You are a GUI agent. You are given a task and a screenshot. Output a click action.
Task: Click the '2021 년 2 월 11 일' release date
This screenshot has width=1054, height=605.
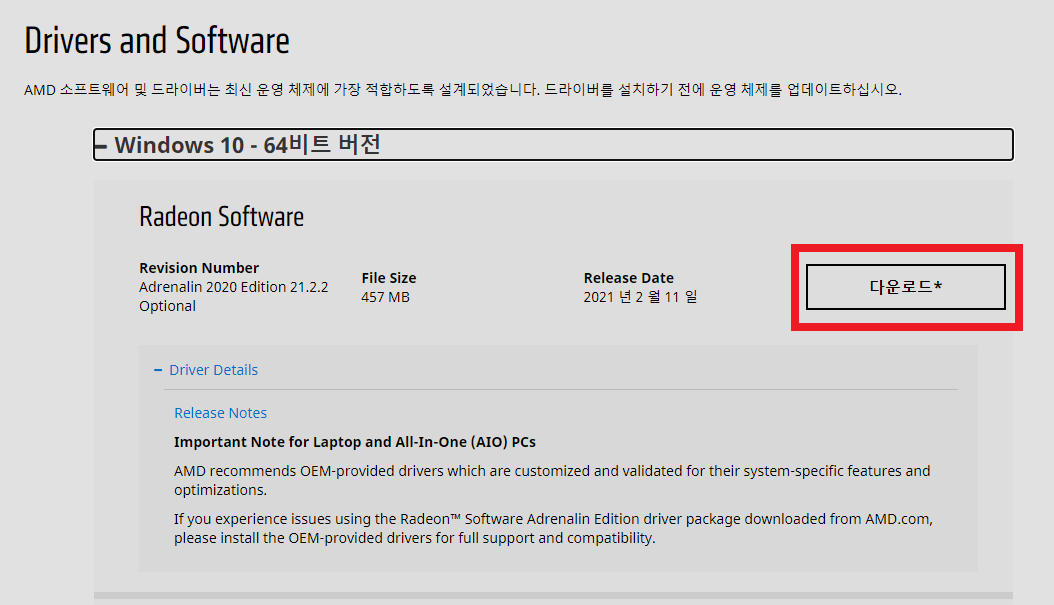640,297
